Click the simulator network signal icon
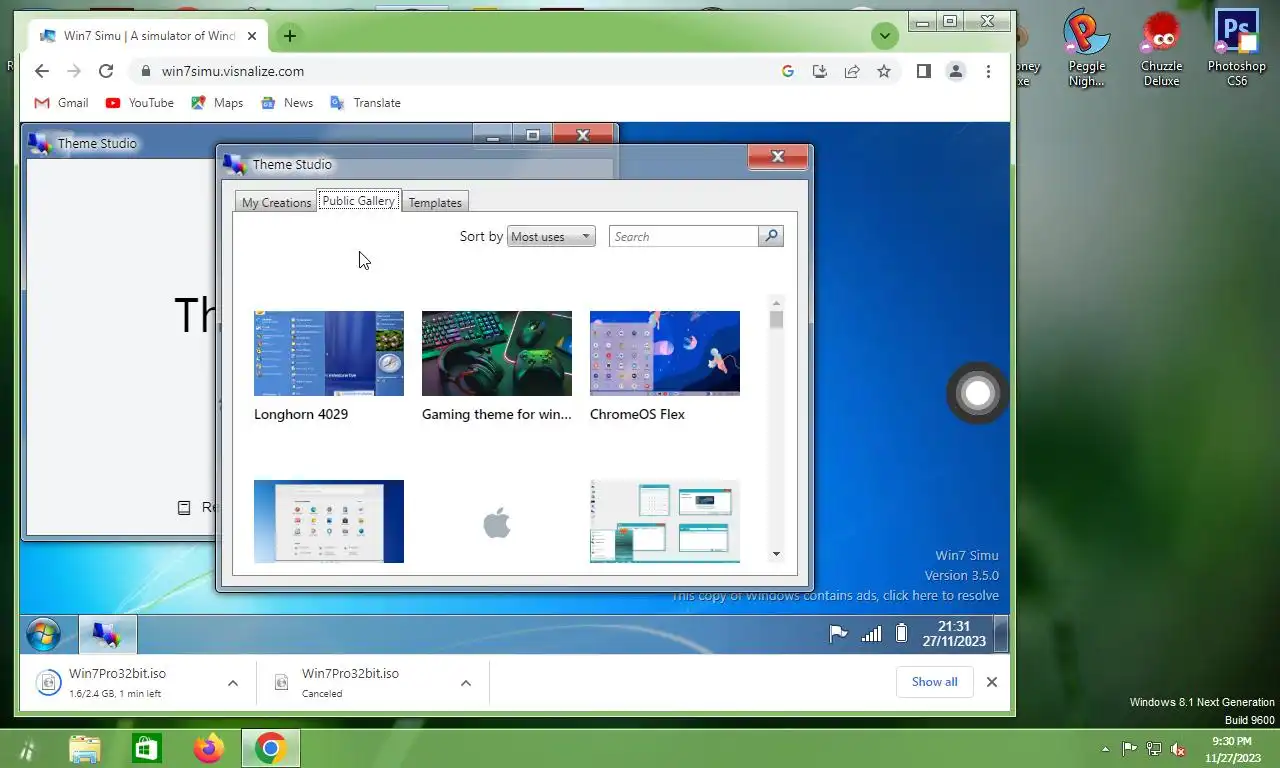Viewport: 1280px width, 768px height. 871,634
